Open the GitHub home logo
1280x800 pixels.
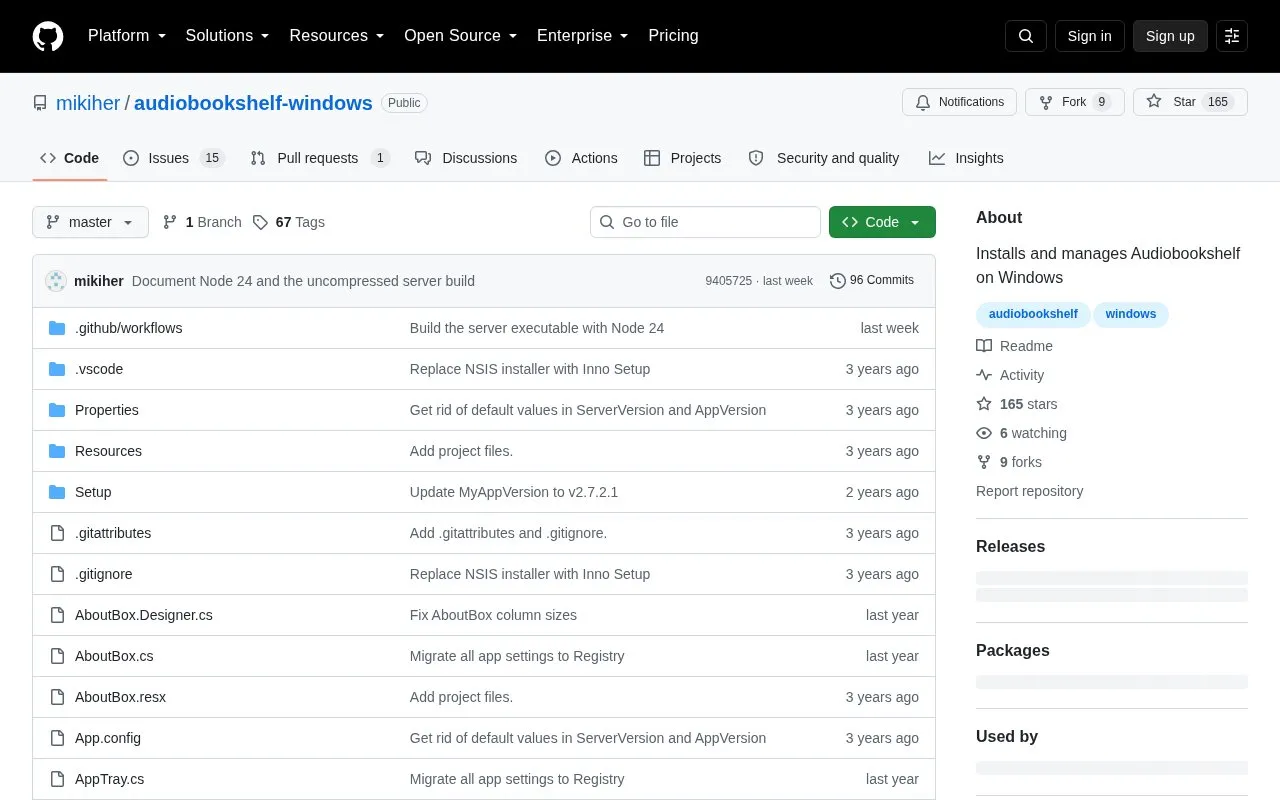coord(48,36)
